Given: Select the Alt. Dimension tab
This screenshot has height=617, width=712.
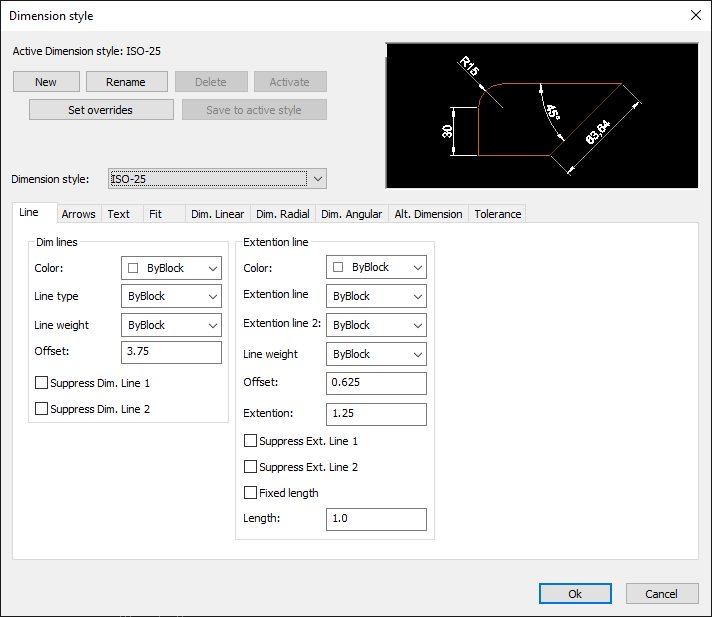Looking at the screenshot, I should [x=428, y=214].
